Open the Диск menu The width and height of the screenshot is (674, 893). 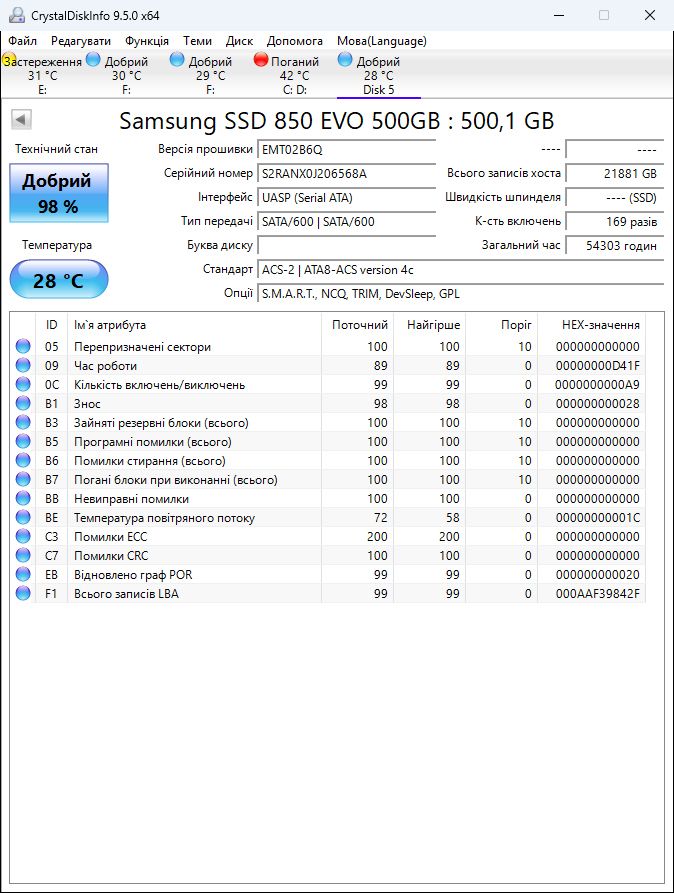coord(239,41)
